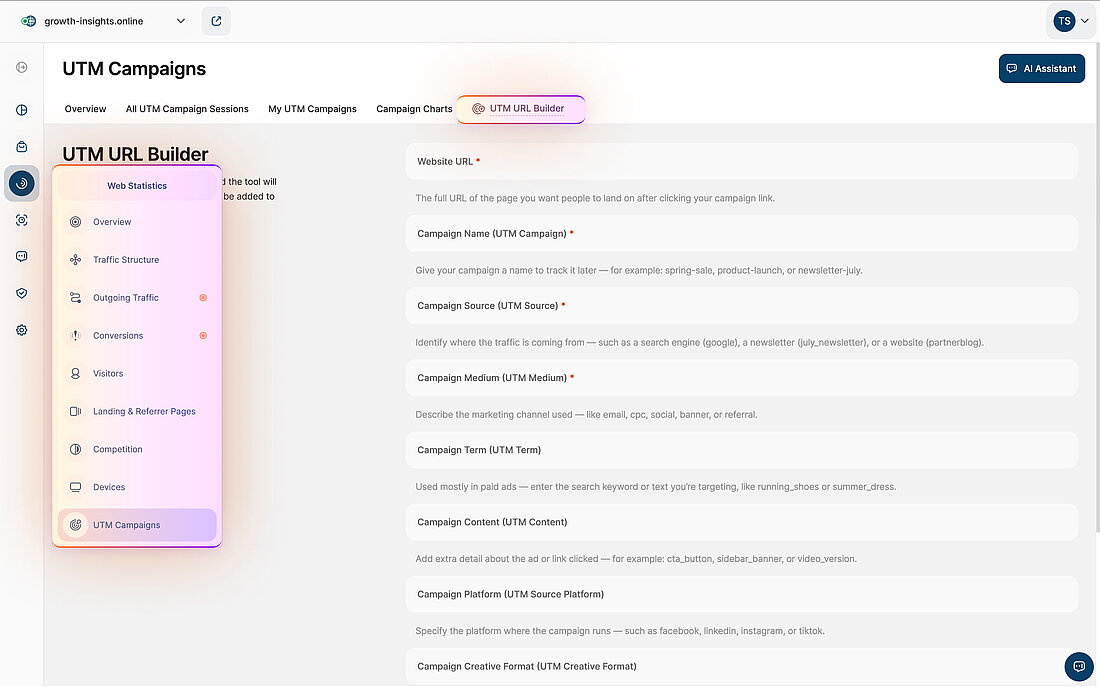Switch to the My UTM Campaigns tab
Screen dimensions: 1100x687
tap(312, 108)
